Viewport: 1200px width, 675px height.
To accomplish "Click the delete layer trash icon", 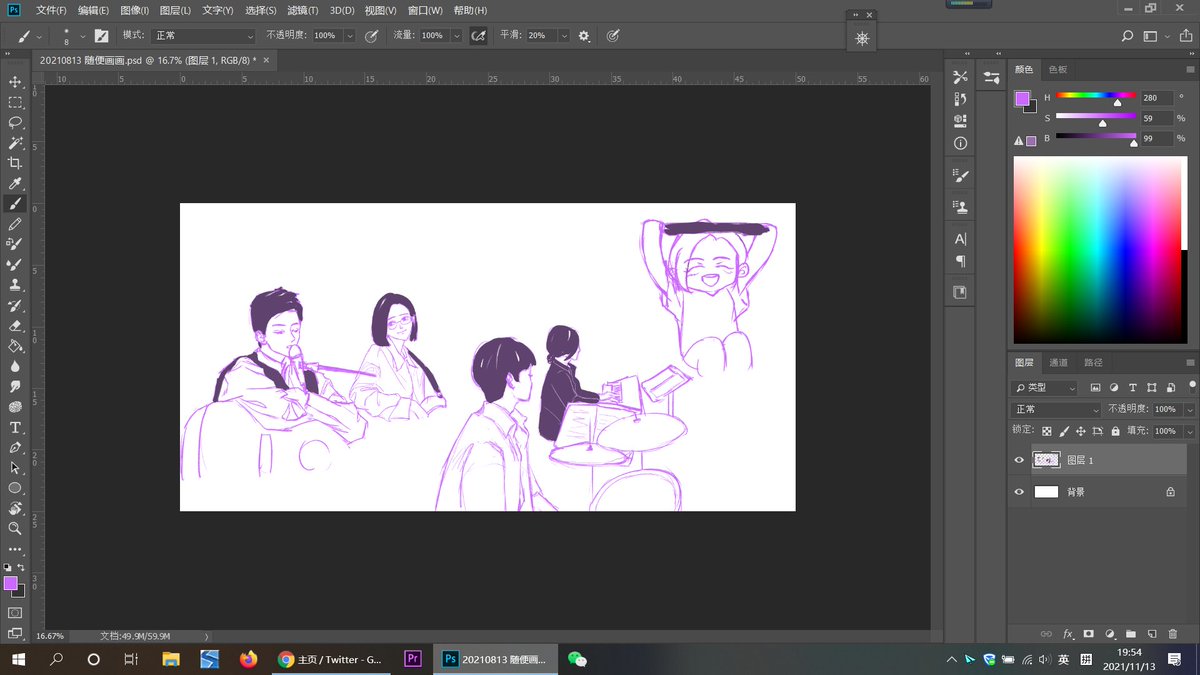I will pyautogui.click(x=1173, y=634).
